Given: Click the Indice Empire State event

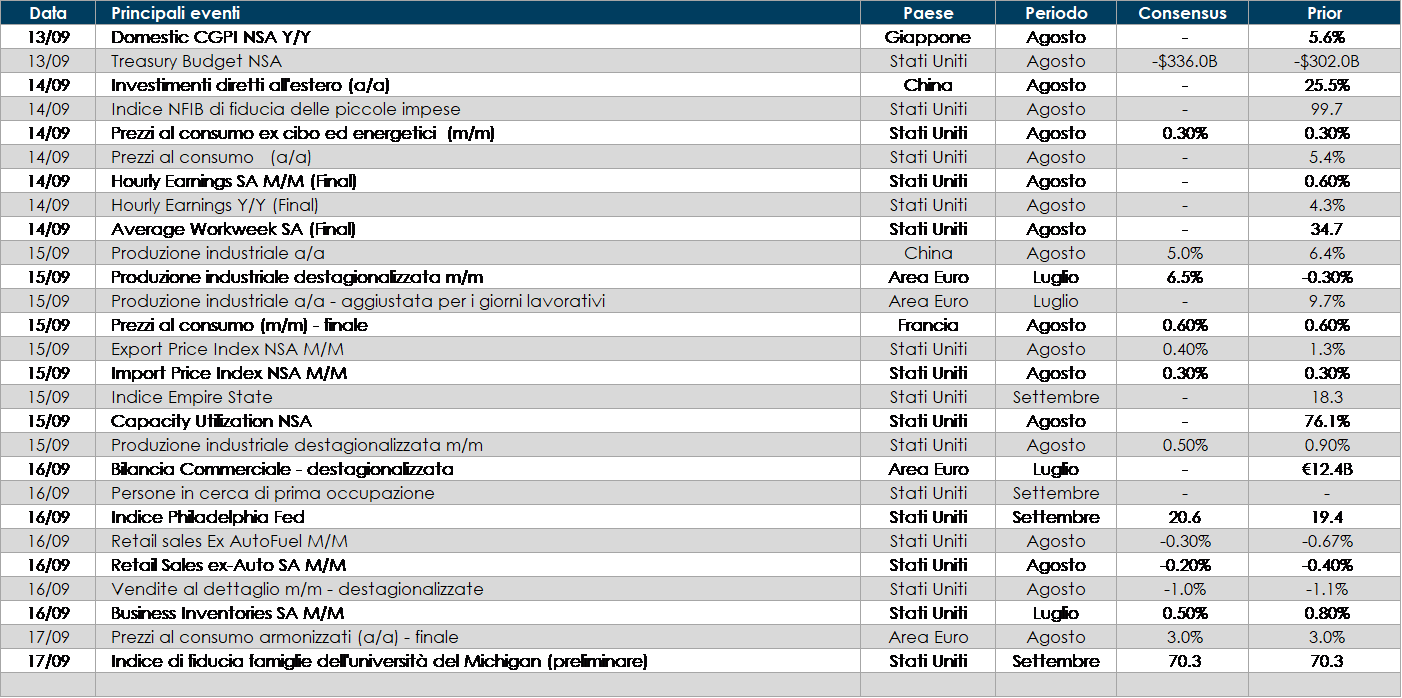Looking at the screenshot, I should [191, 397].
